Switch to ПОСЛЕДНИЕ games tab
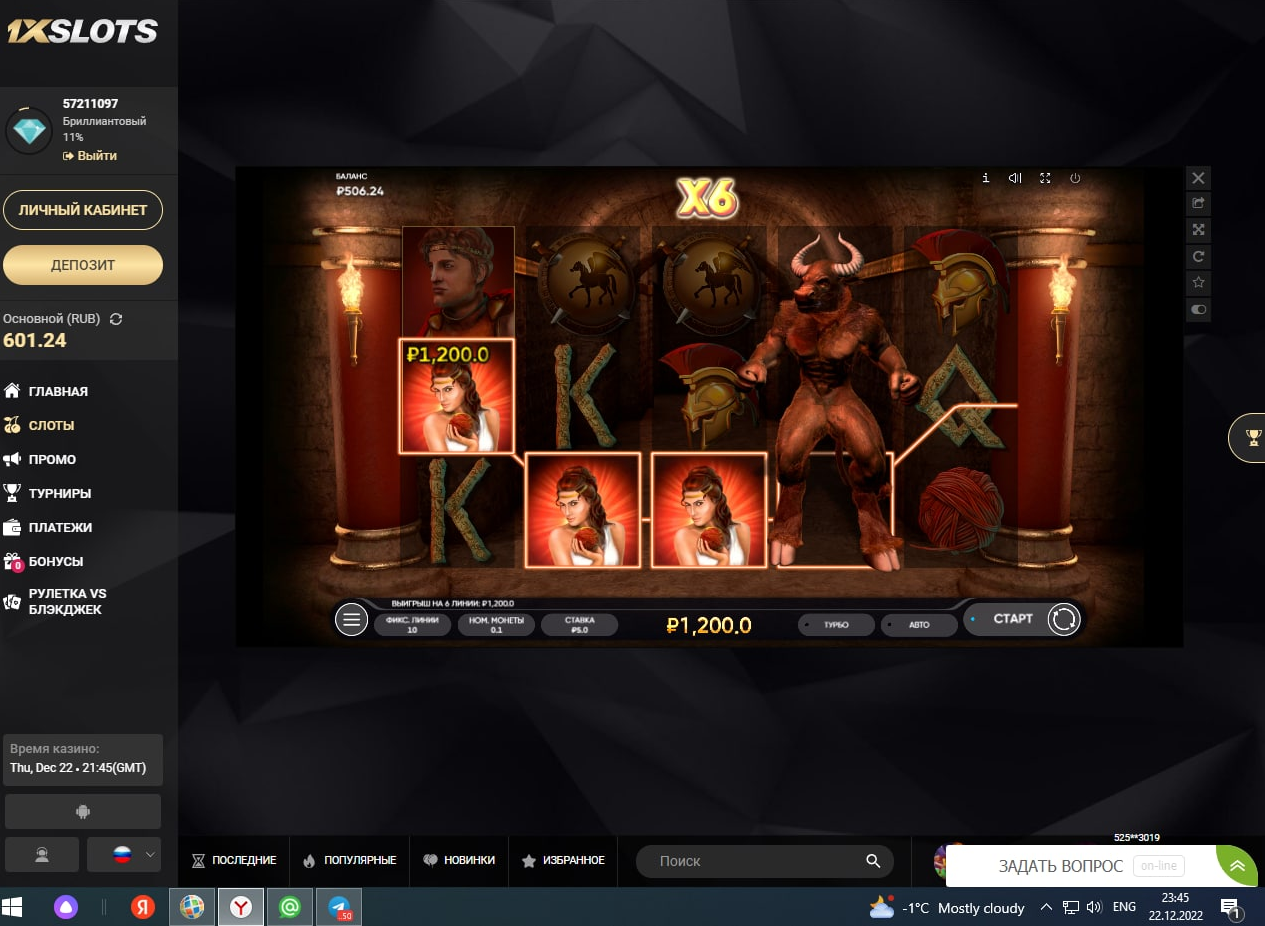The width and height of the screenshot is (1265, 926). 234,860
